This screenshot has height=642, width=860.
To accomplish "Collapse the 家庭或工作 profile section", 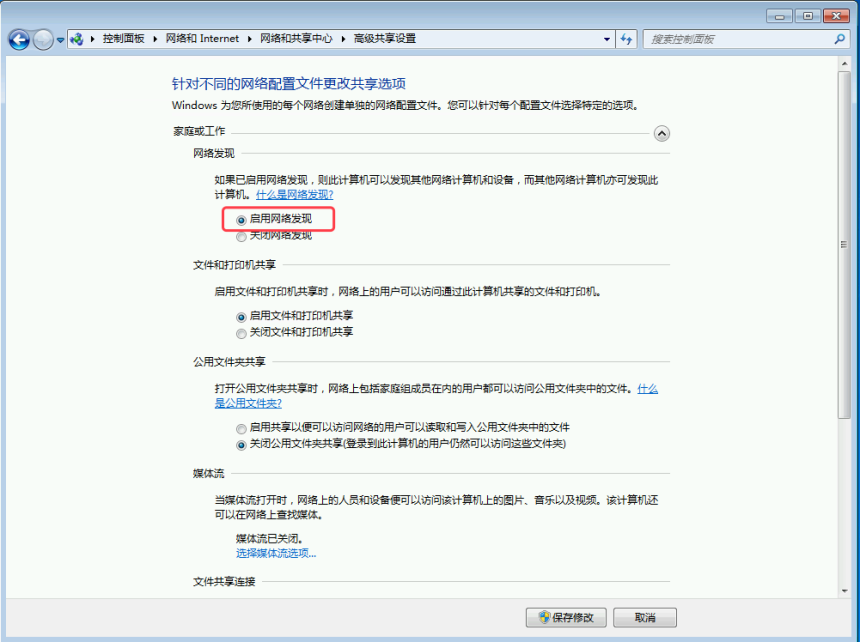I will pyautogui.click(x=661, y=133).
